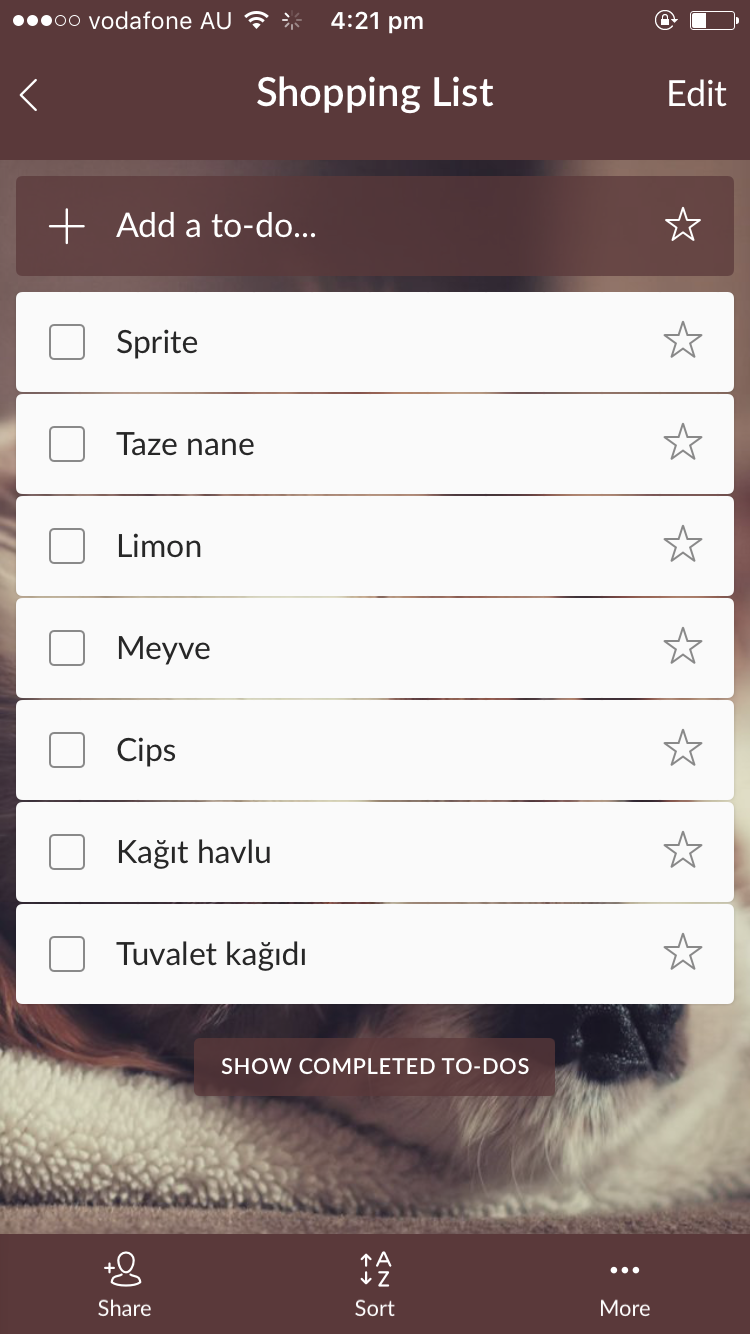Star the Sprite to-do item
This screenshot has width=750, height=1334.
click(683, 341)
